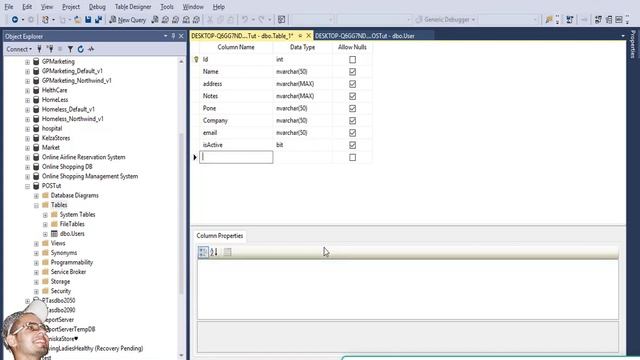
Task: Select the Security folder in POSTut
Action: click(x=61, y=291)
